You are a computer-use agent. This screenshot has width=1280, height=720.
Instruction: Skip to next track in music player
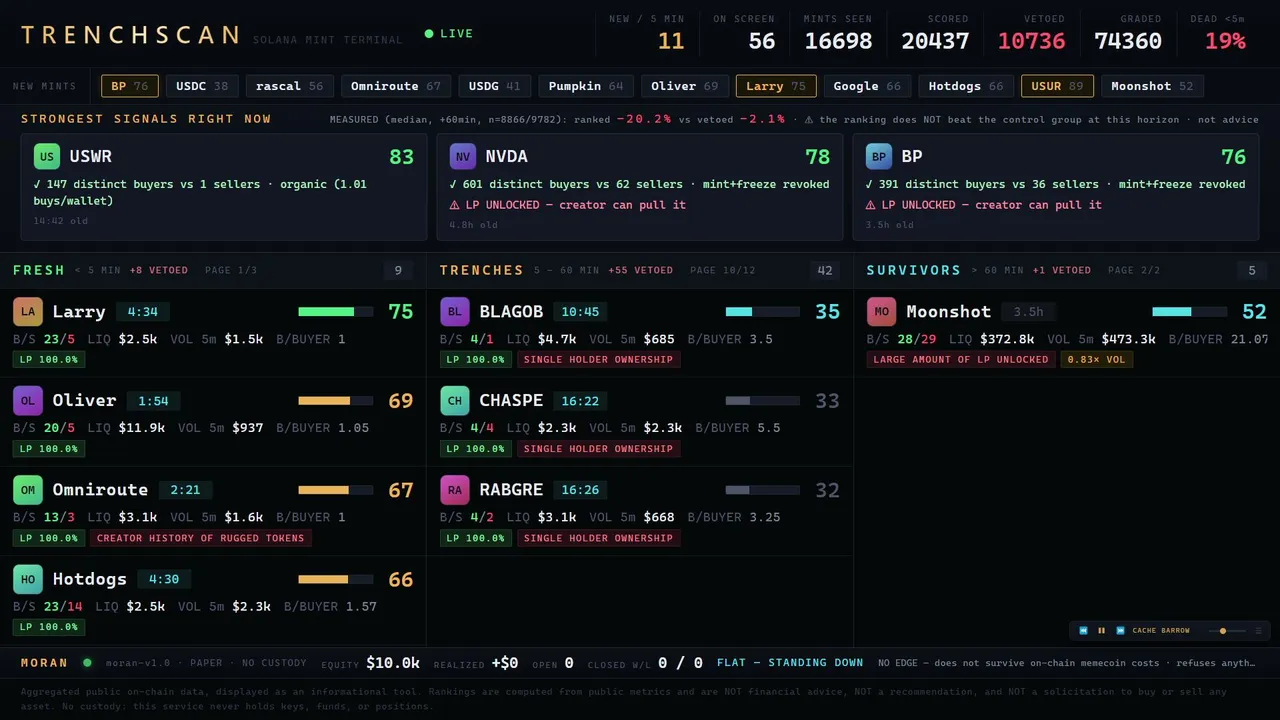[1120, 631]
